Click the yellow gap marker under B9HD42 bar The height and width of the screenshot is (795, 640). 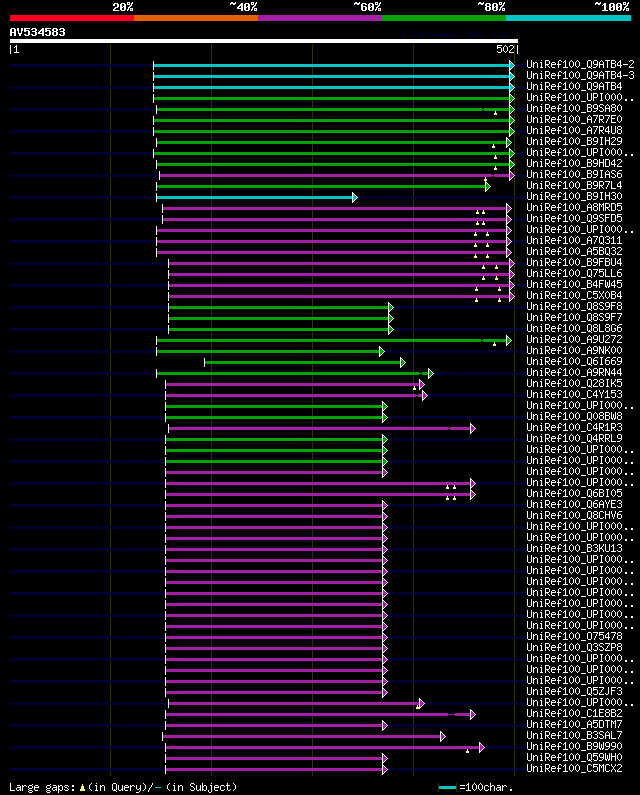[x=495, y=168]
